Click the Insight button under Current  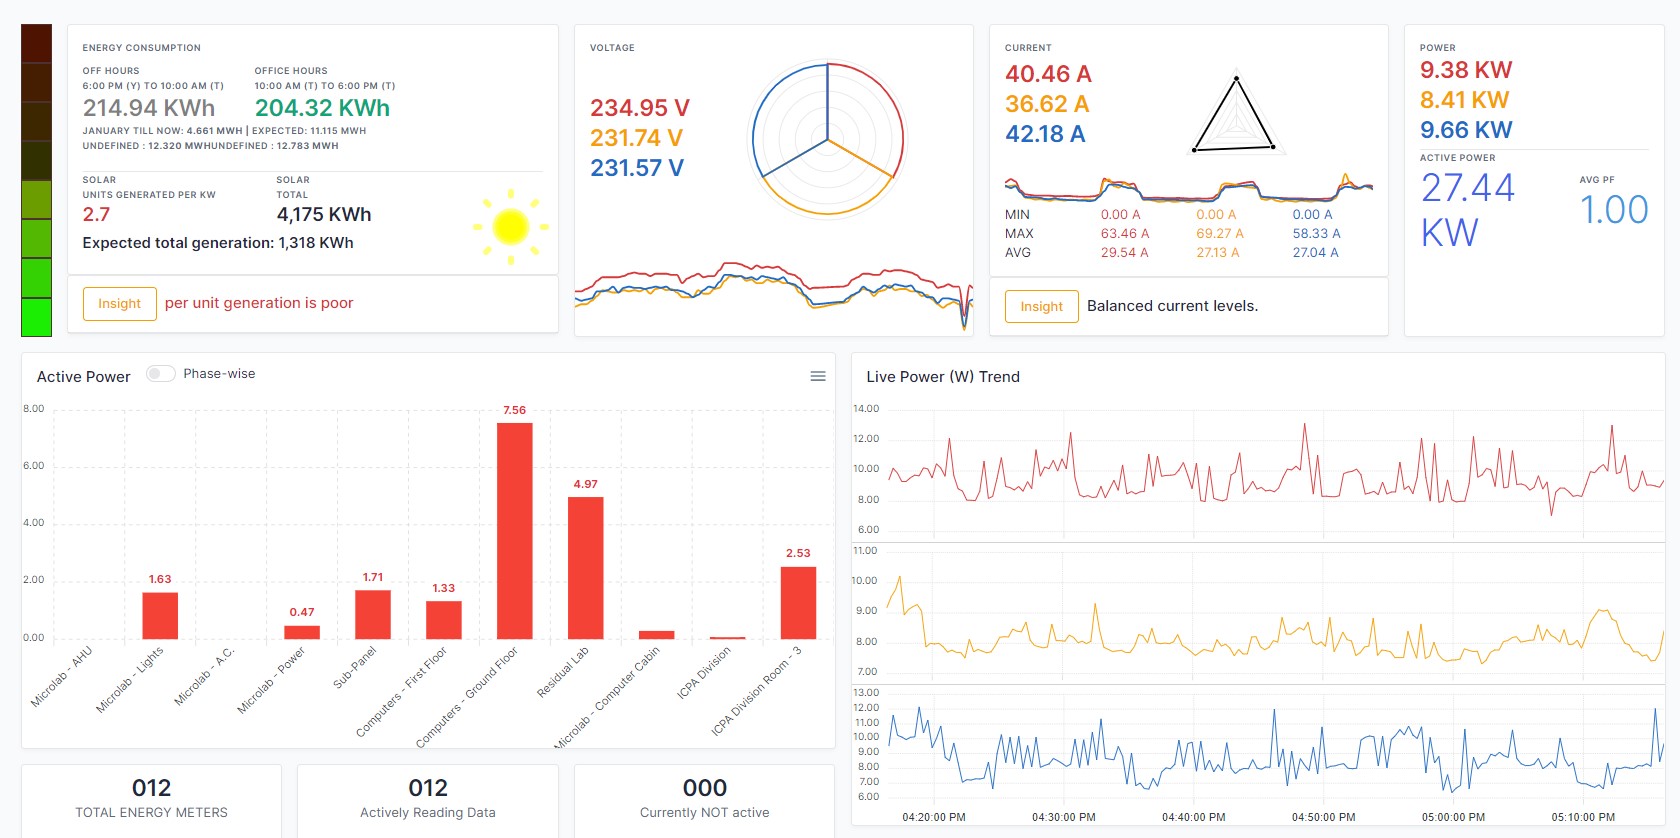(1042, 307)
